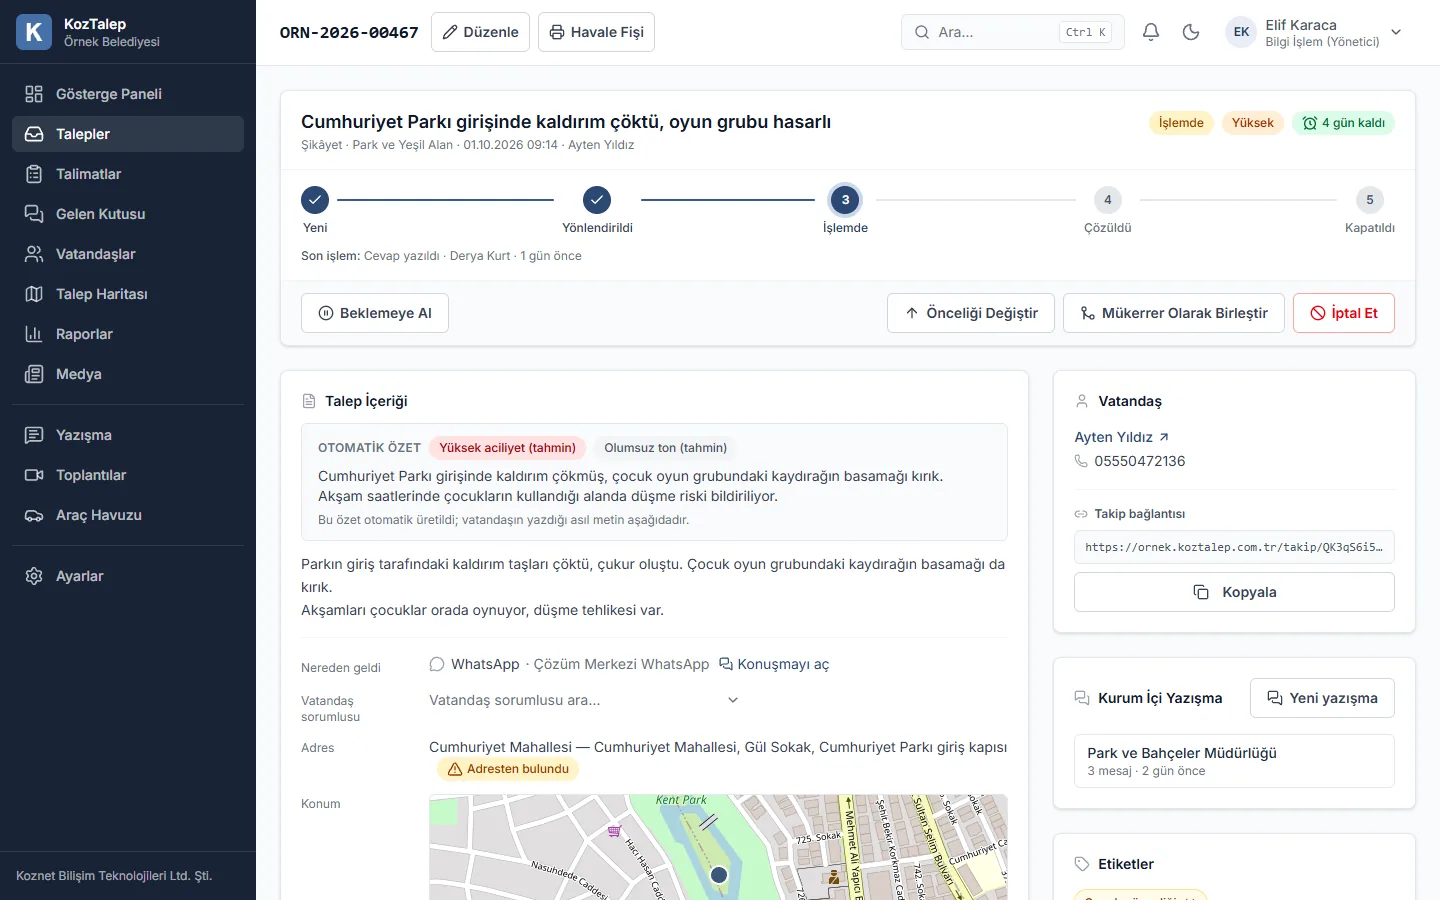Screen dimensions: 1440x900
Task: Open the notifications bell
Action: pos(1151,32)
